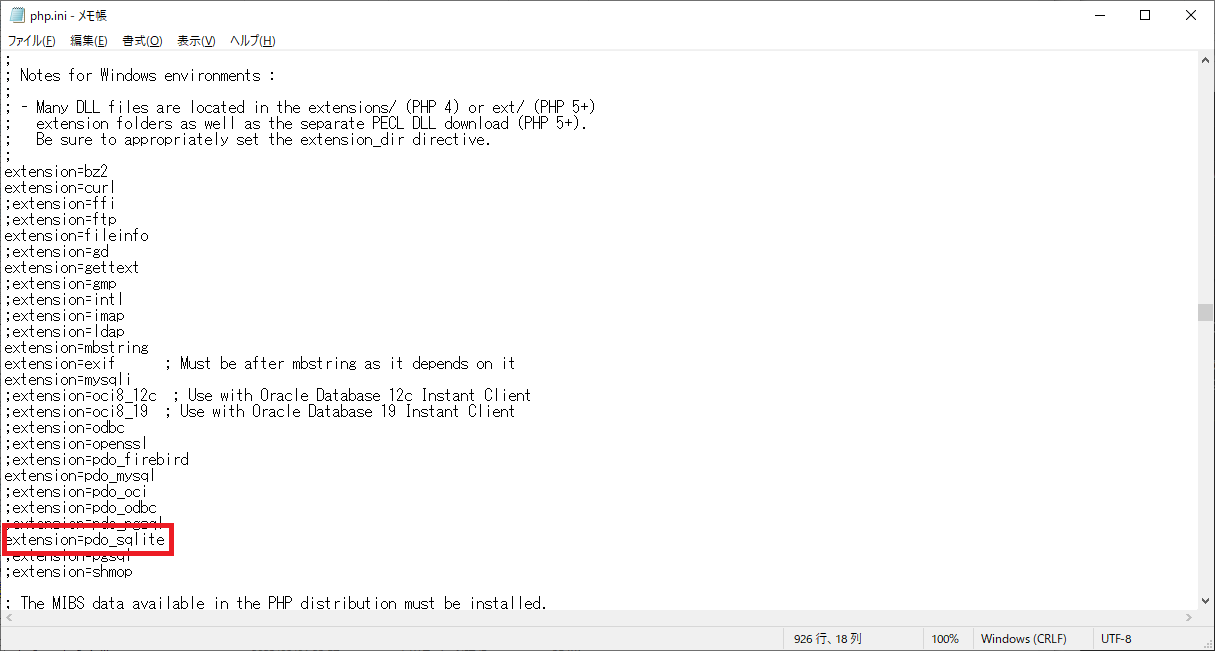Place cursor in ;extension=gd line
The width and height of the screenshot is (1215, 651).
pos(57,252)
